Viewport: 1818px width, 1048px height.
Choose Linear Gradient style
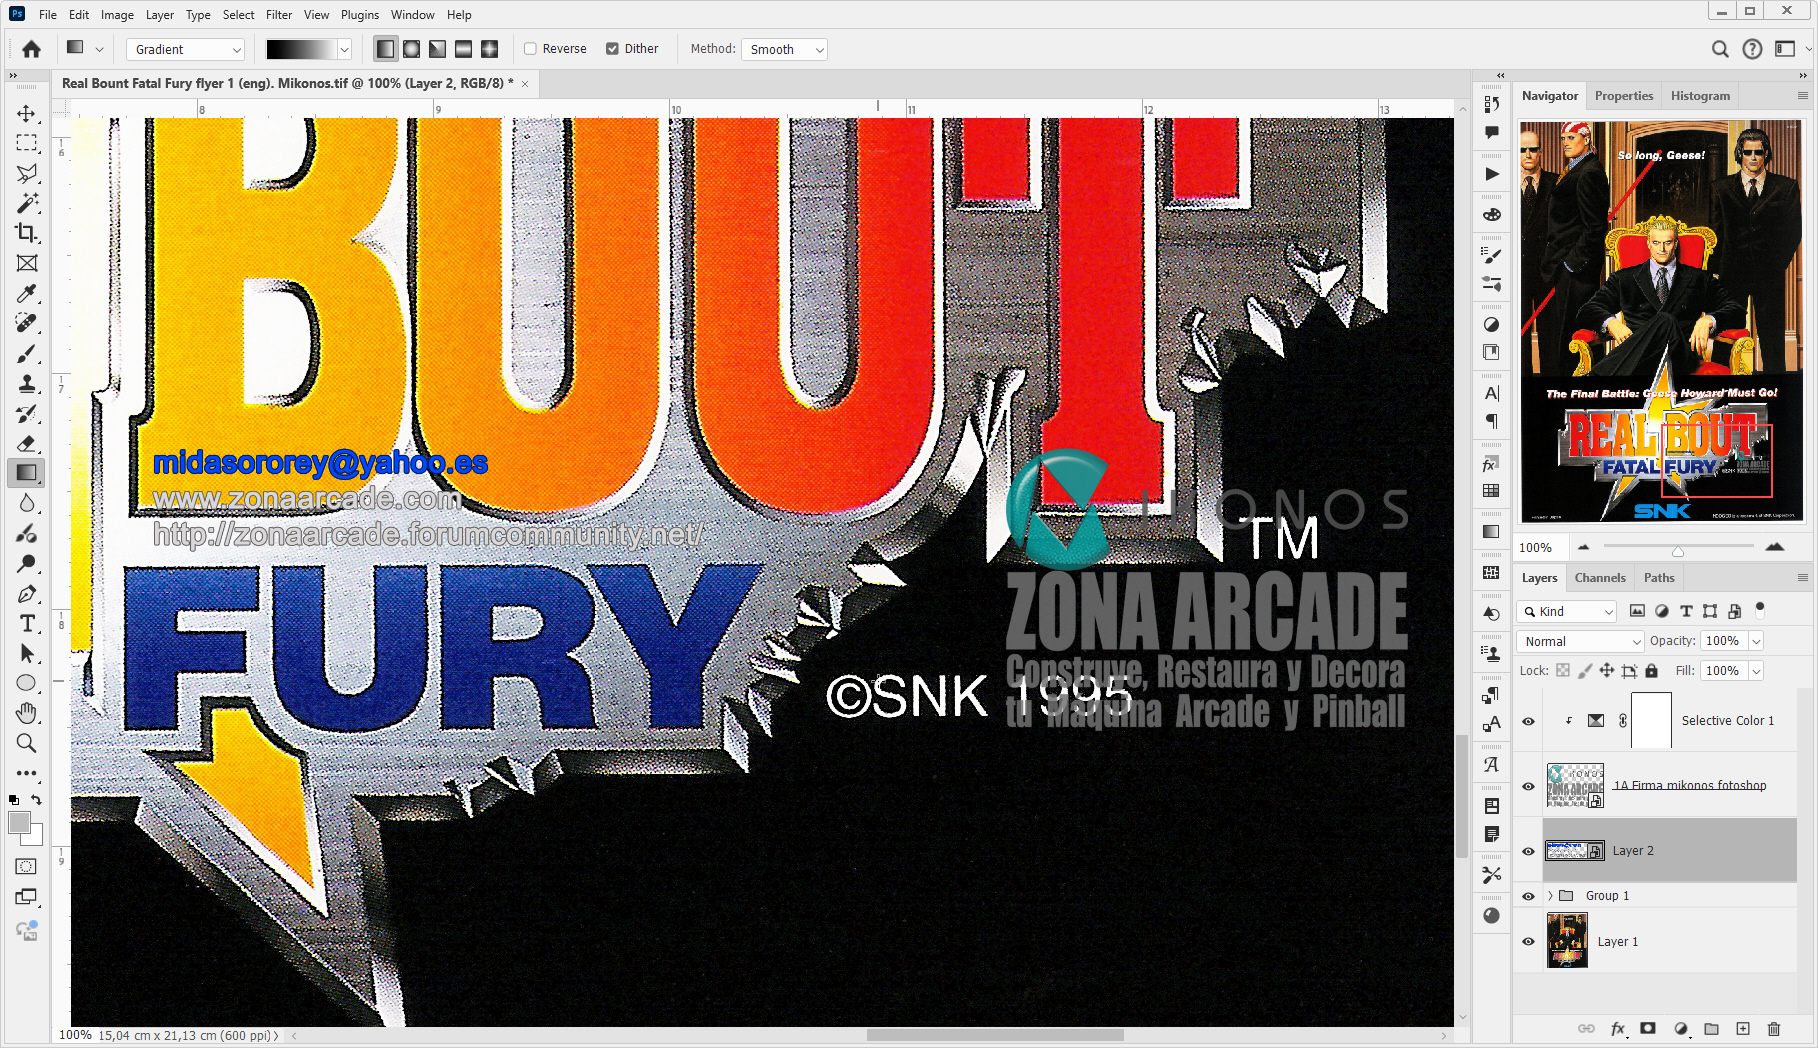(386, 49)
